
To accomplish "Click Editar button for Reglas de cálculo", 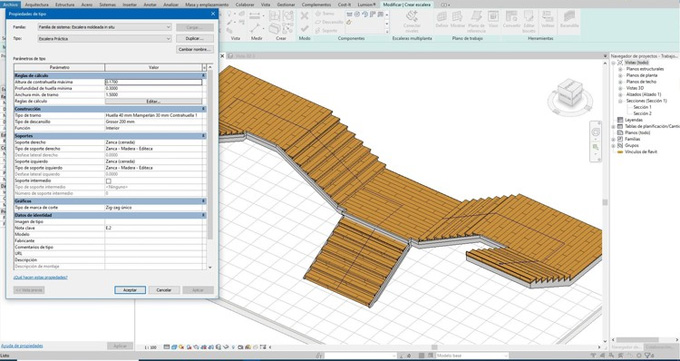I will tap(154, 102).
